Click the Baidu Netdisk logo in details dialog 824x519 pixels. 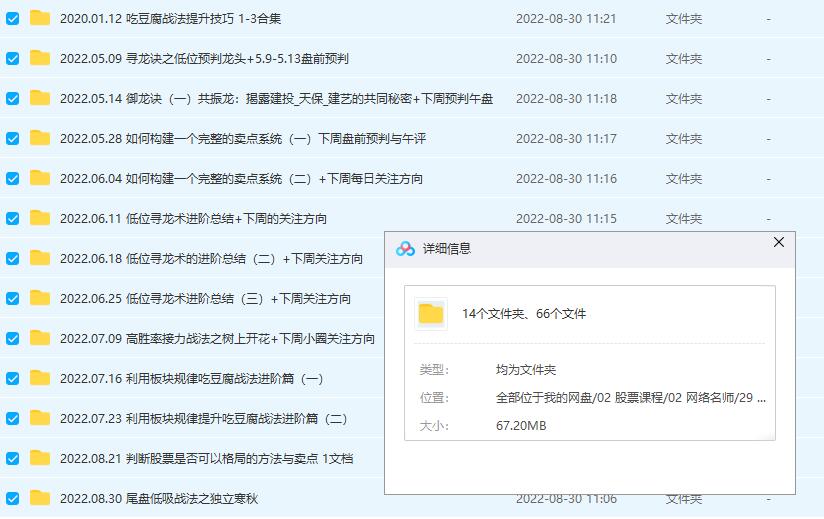[405, 249]
